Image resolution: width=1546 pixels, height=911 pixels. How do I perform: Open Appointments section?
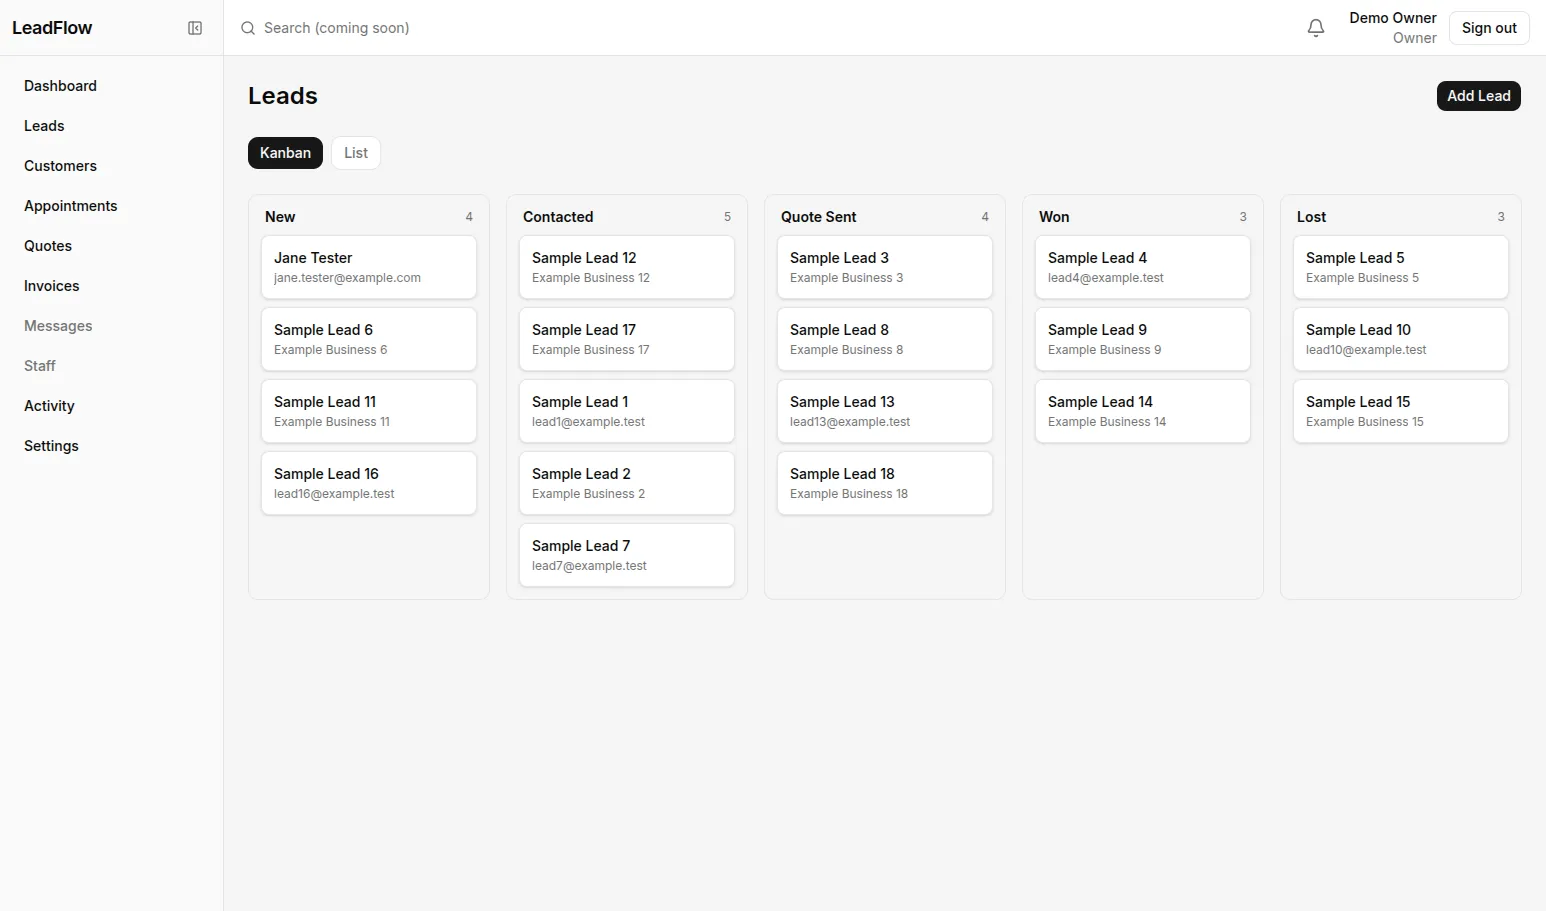click(x=70, y=206)
